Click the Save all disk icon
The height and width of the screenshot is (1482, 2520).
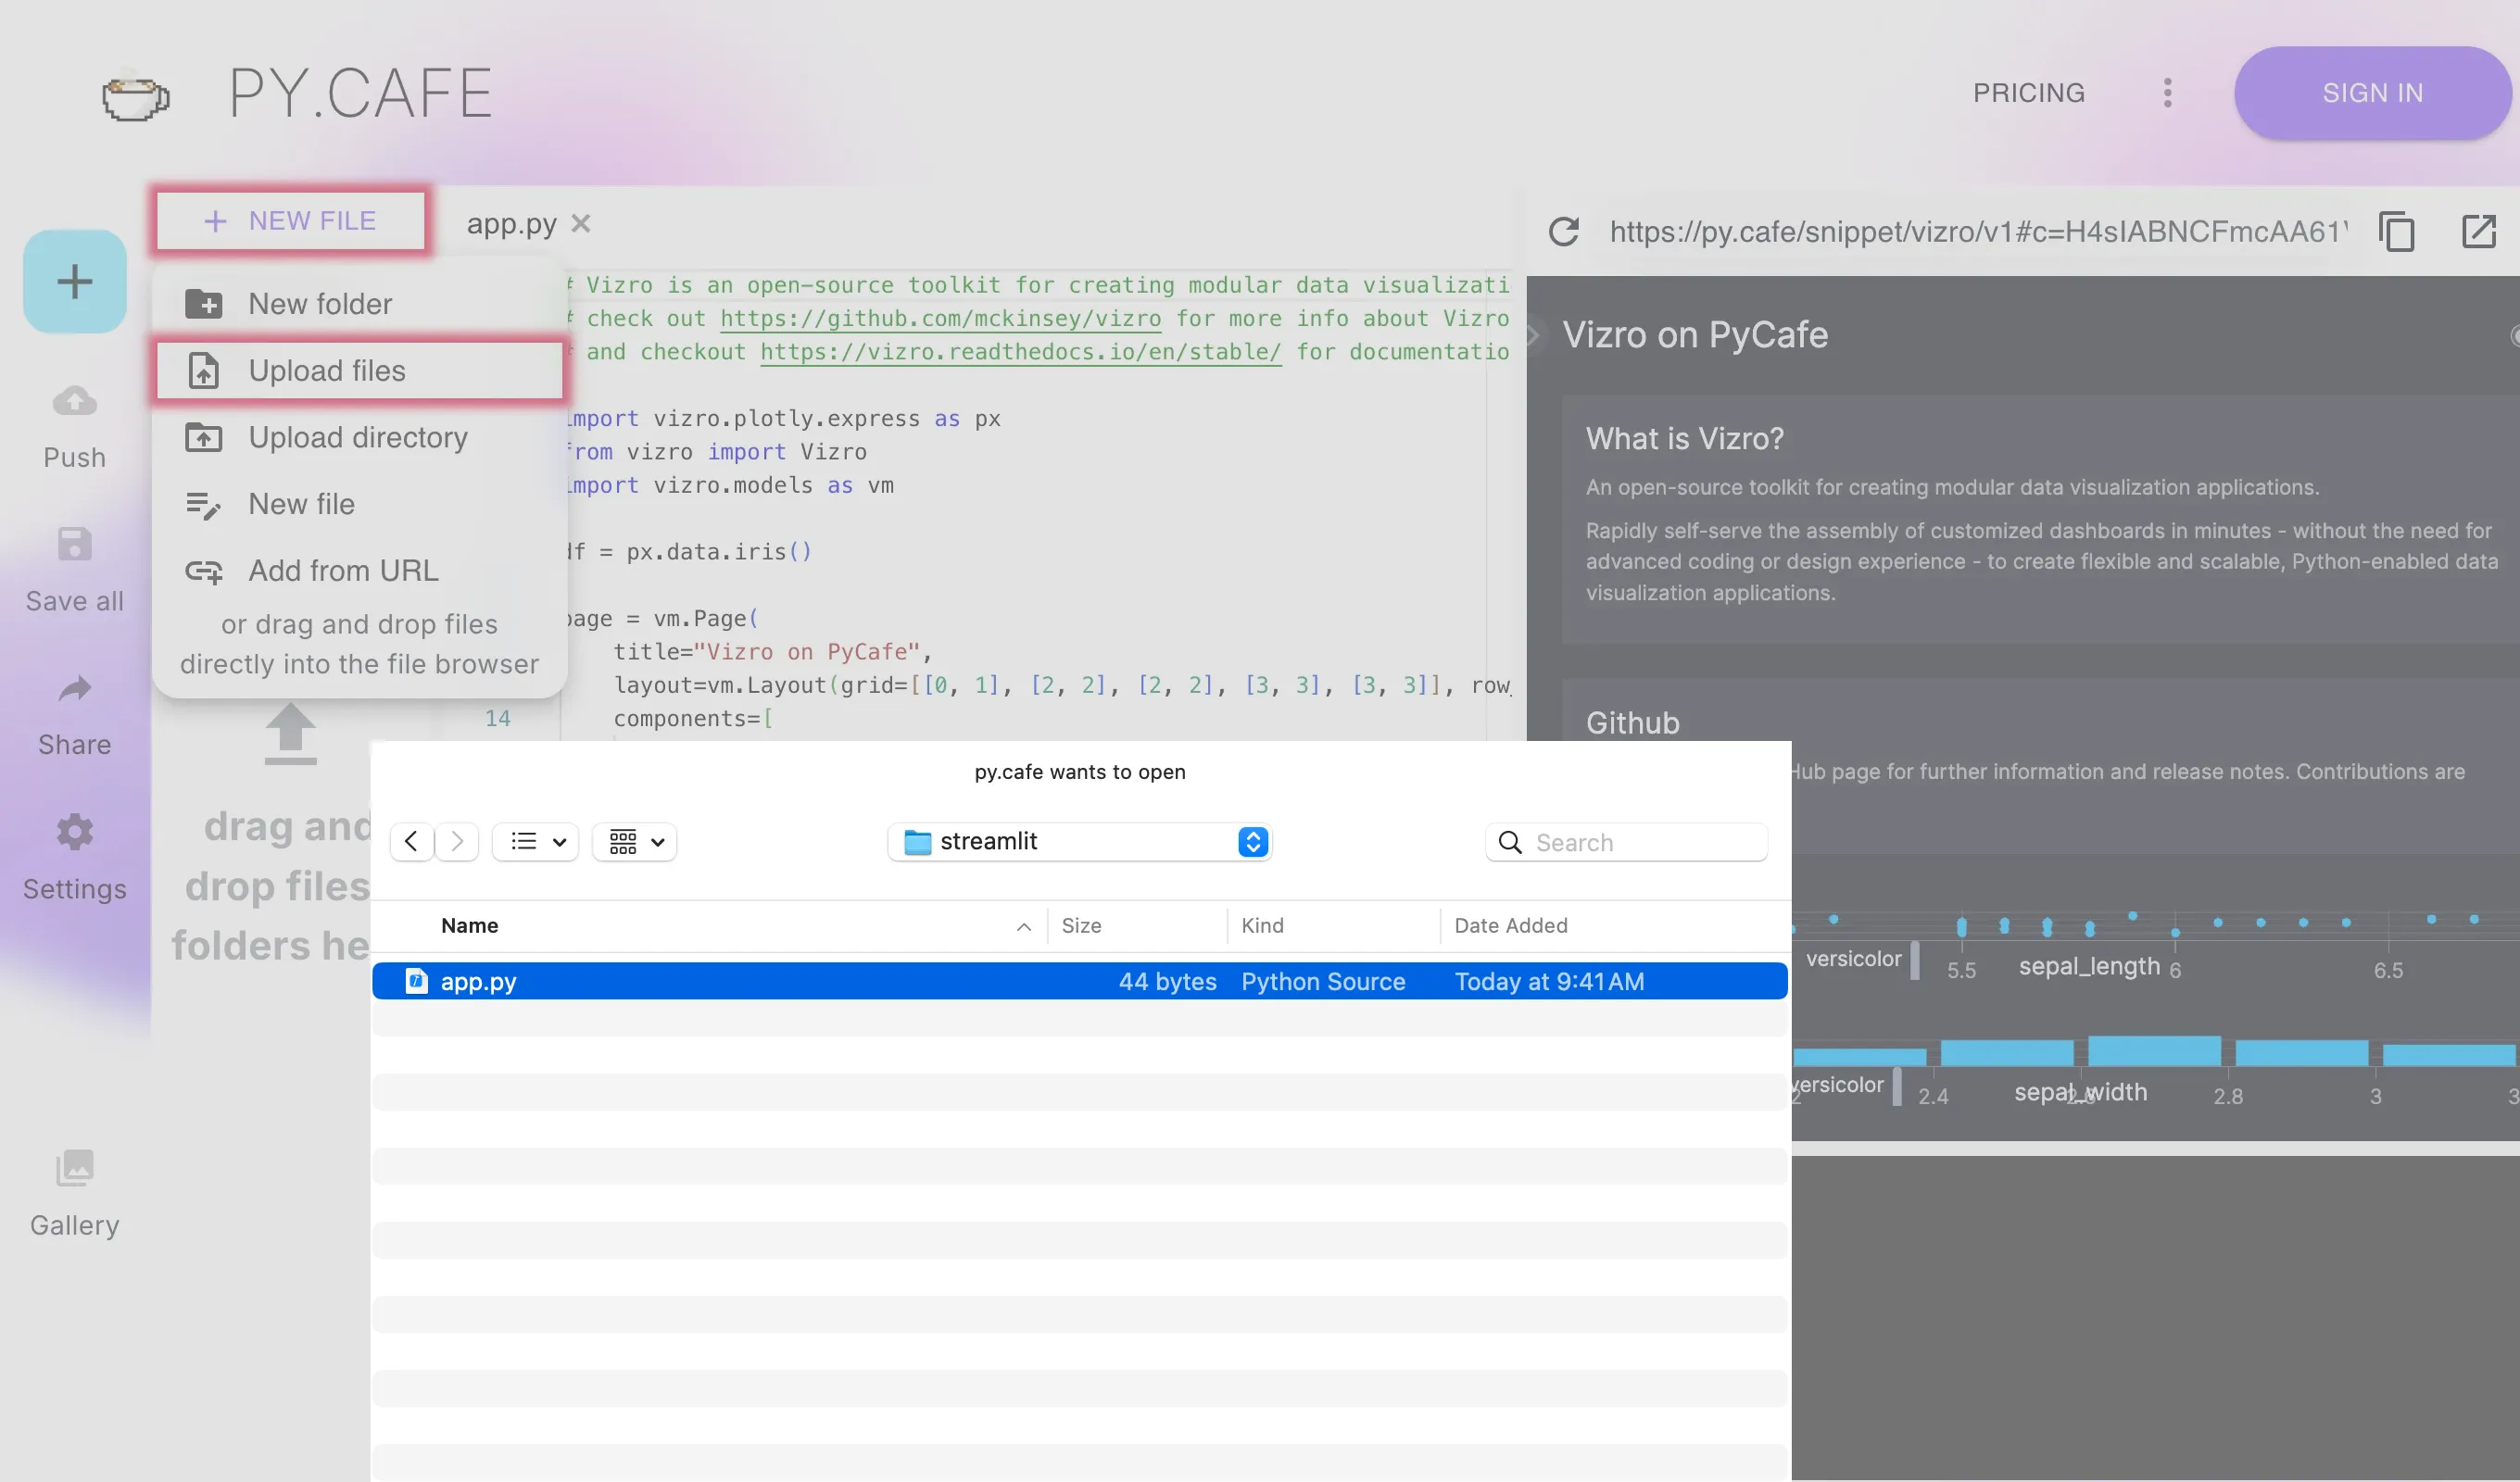[x=75, y=545]
